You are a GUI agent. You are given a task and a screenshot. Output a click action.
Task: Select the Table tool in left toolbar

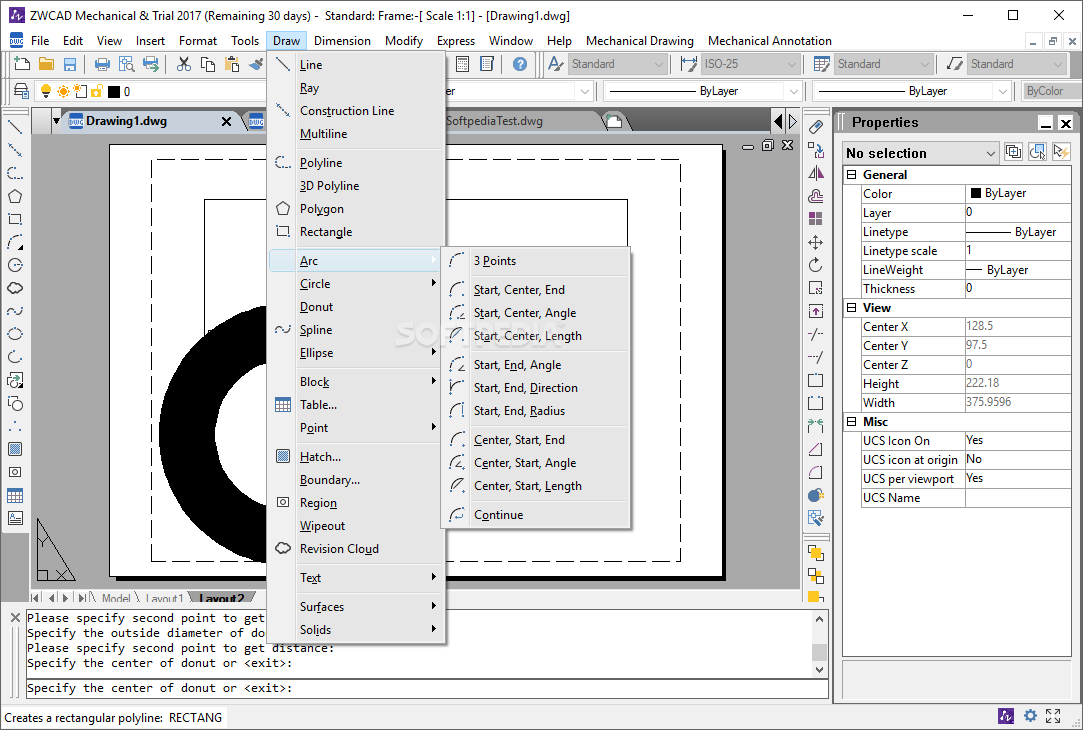pyautogui.click(x=15, y=495)
